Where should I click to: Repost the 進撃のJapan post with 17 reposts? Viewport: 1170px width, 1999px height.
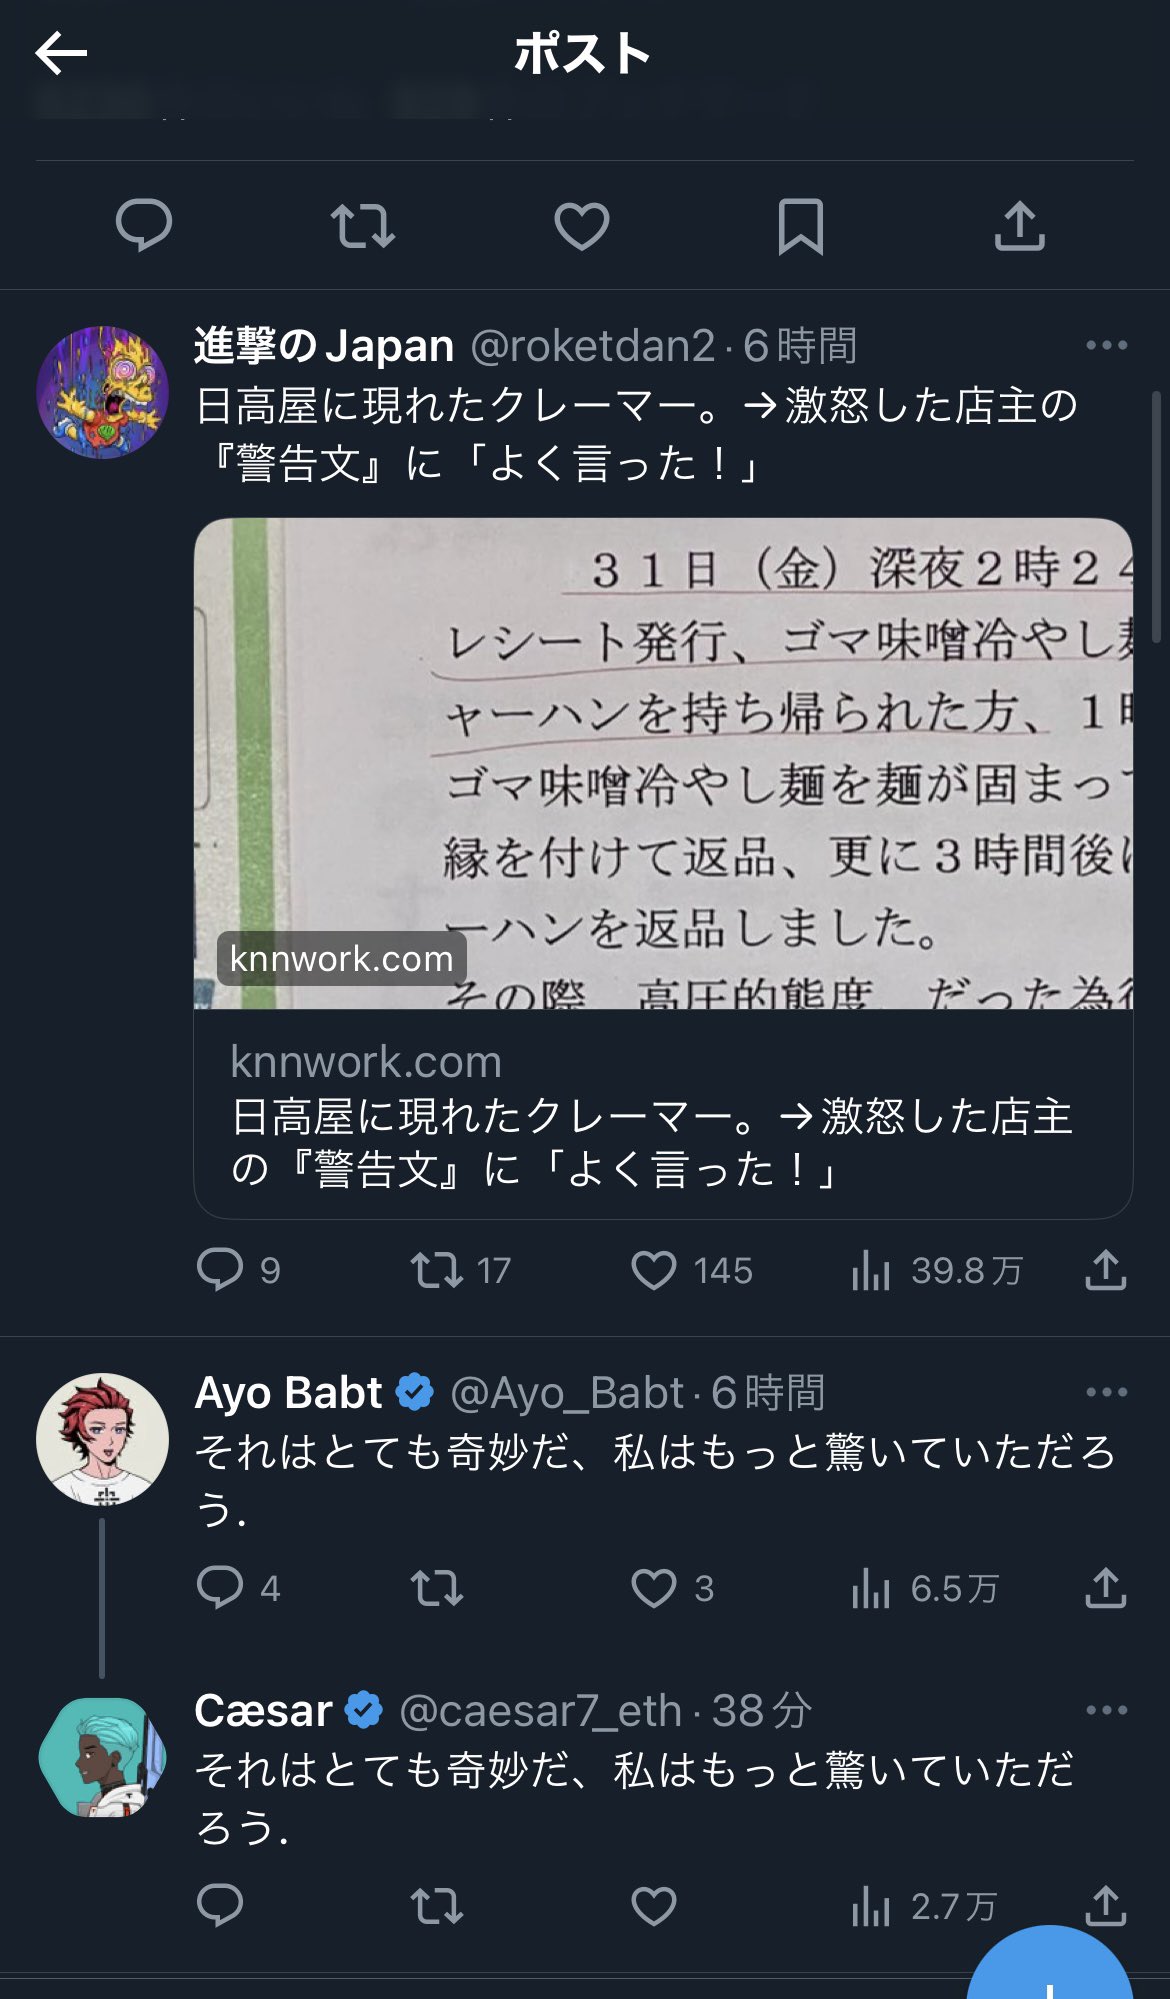click(x=461, y=1270)
